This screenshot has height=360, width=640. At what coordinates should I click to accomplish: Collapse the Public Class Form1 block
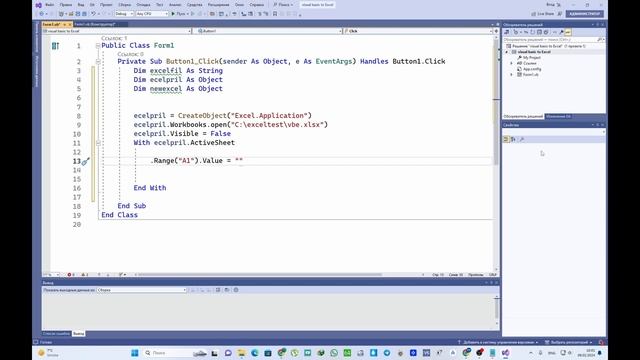tap(98, 46)
